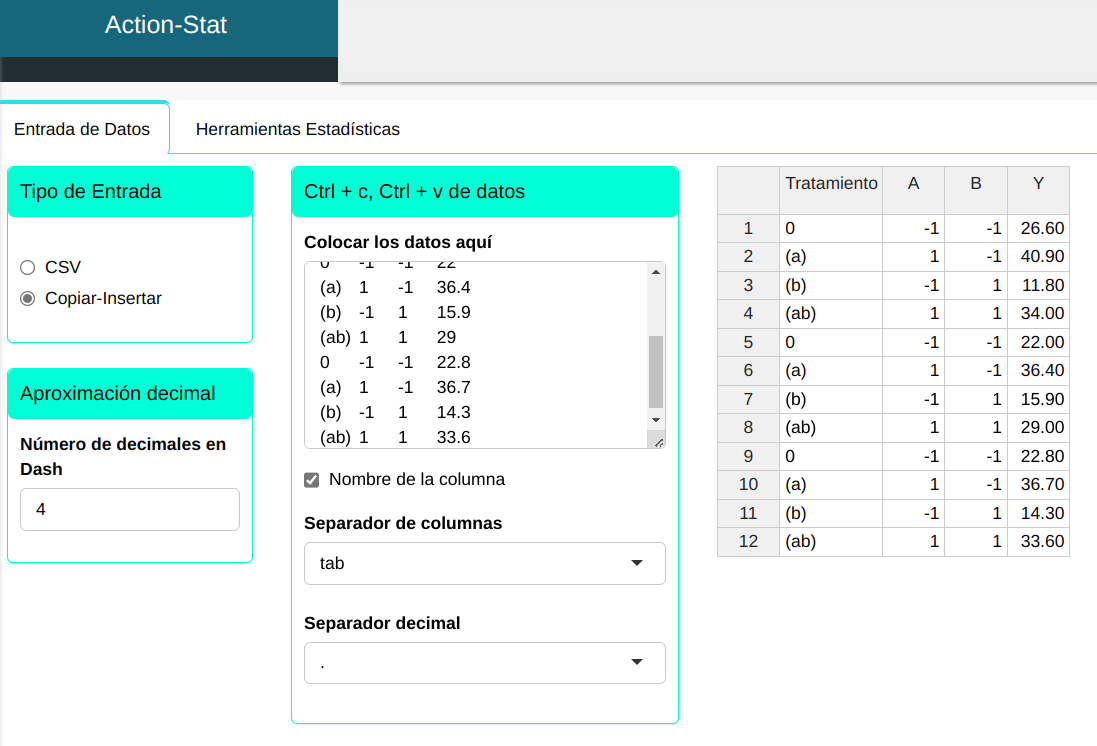Select the Copiar-Insertar radio option
Viewport: 1097px width, 746px height.
click(28, 298)
